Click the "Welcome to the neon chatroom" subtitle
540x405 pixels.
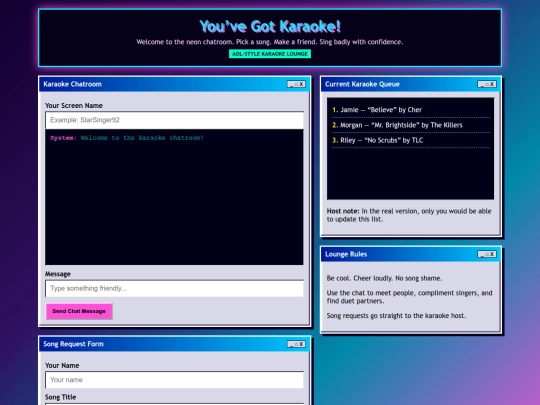click(270, 42)
